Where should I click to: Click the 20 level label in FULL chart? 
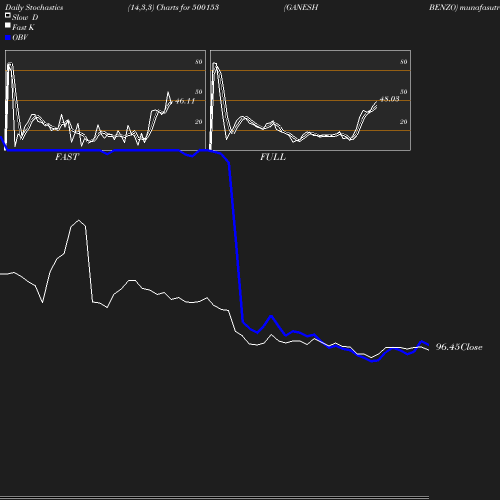[x=403, y=122]
